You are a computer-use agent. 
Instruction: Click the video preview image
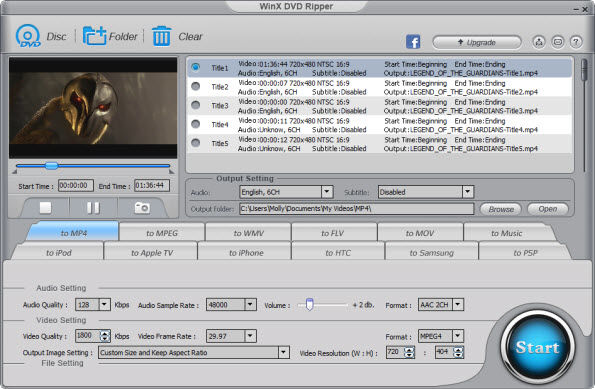pyautogui.click(x=93, y=108)
